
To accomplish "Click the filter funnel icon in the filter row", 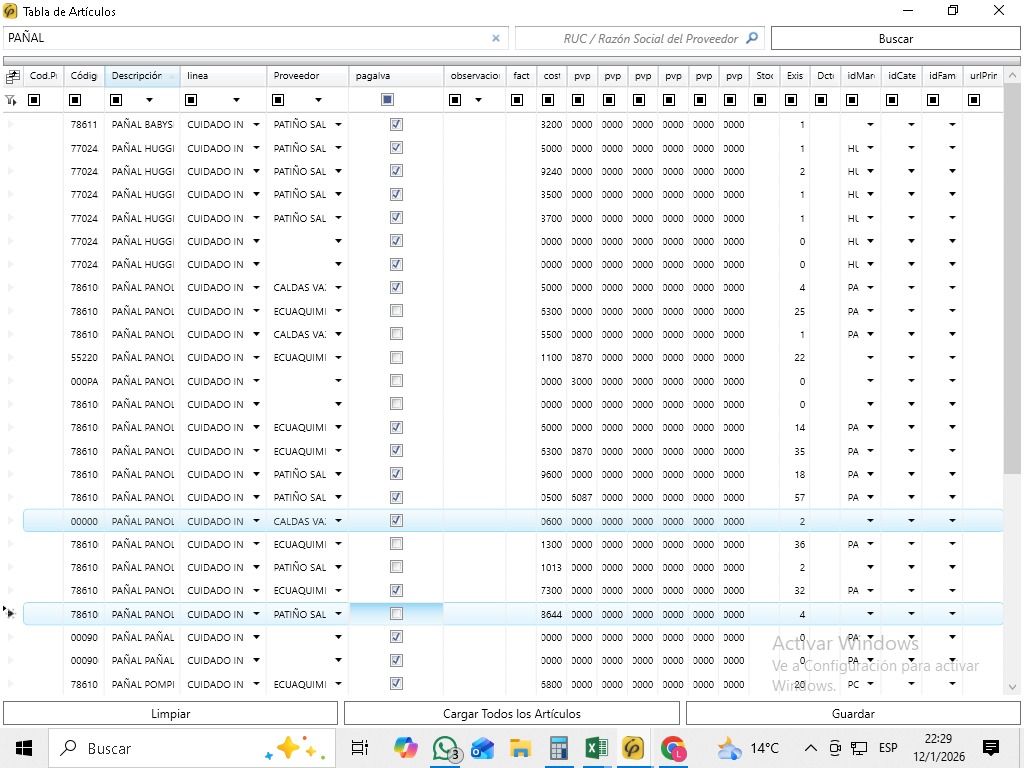I will point(11,100).
